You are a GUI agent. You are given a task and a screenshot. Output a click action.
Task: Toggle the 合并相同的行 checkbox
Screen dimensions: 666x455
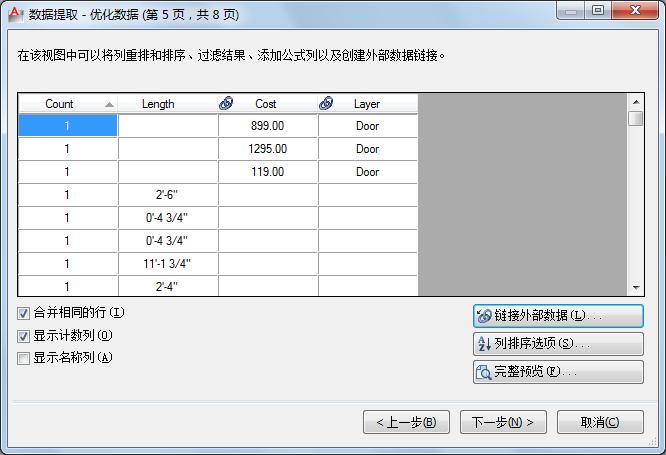pyautogui.click(x=23, y=314)
